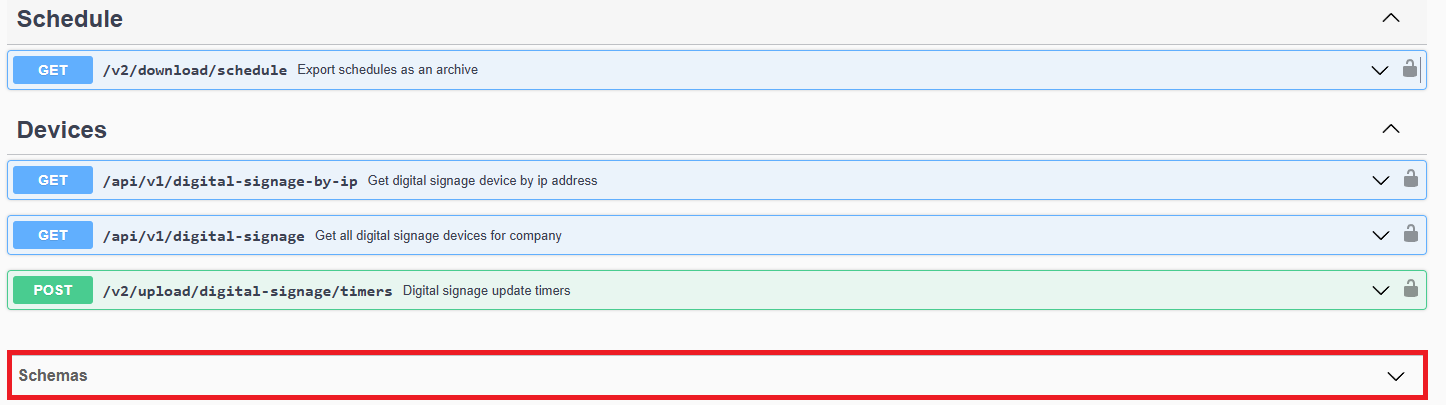Click the GET badge for the schedule export
Screen dimensions: 1446x405
click(53, 70)
